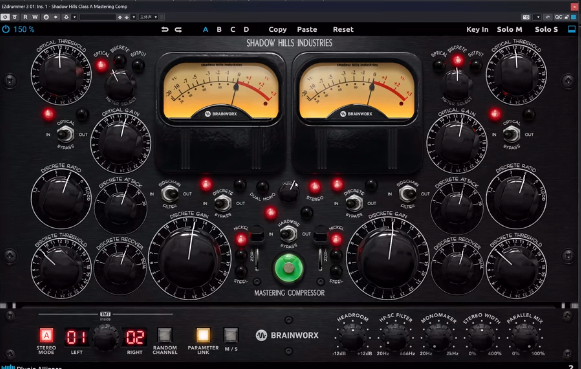Click the W write automation button in host toolbar
The height and width of the screenshot is (369, 581).
click(35, 17)
